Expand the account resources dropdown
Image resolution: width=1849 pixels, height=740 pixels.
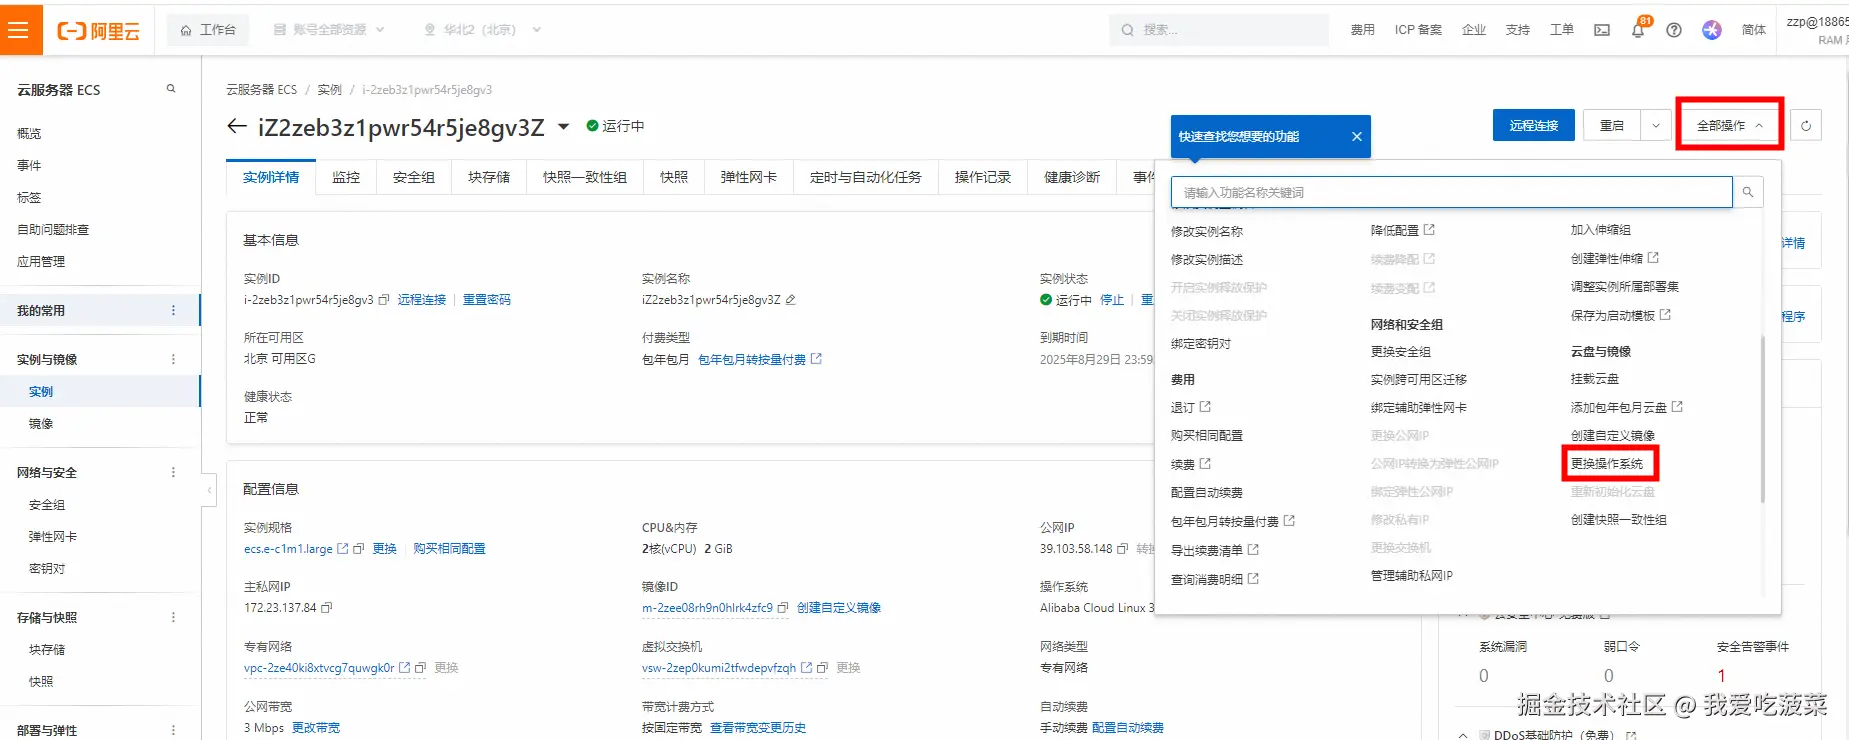click(x=329, y=30)
